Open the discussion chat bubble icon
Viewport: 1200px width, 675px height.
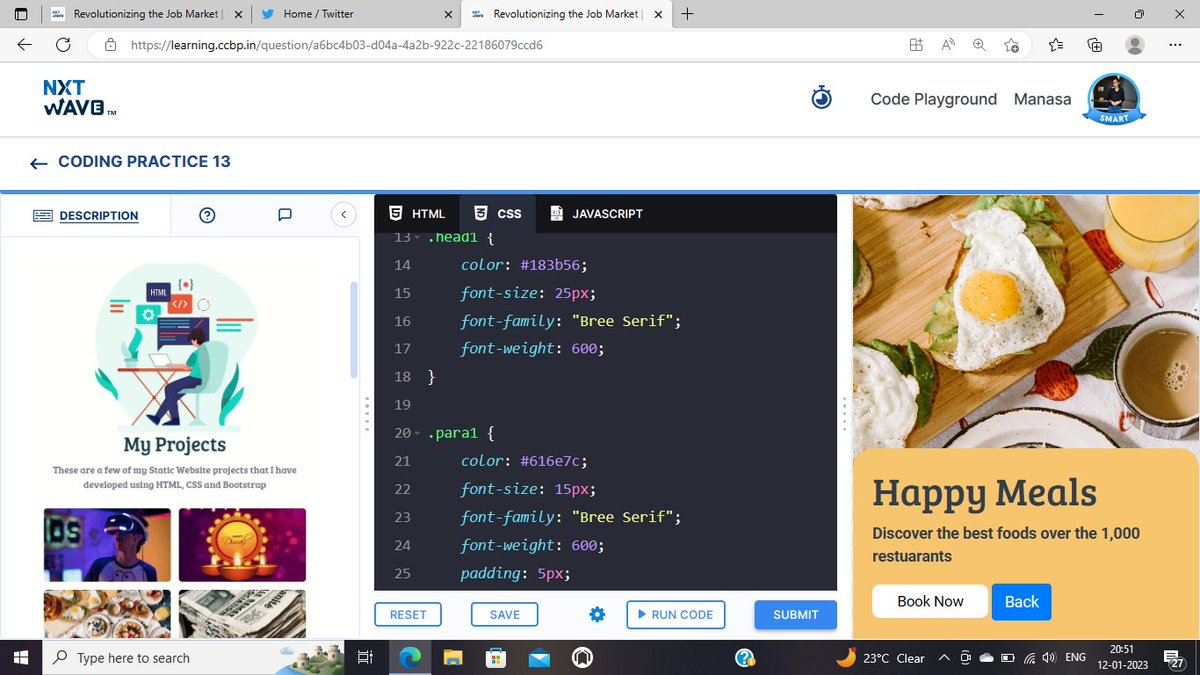tap(284, 215)
